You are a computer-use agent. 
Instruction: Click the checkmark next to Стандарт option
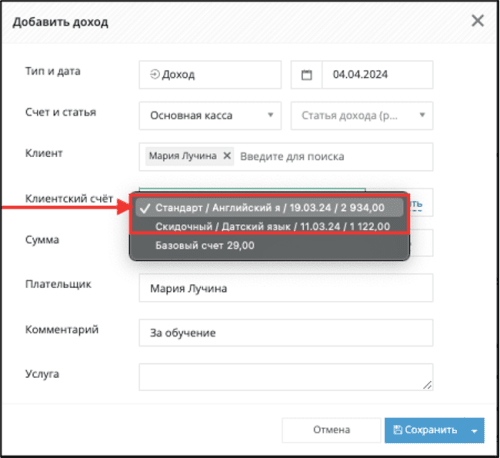click(x=145, y=208)
